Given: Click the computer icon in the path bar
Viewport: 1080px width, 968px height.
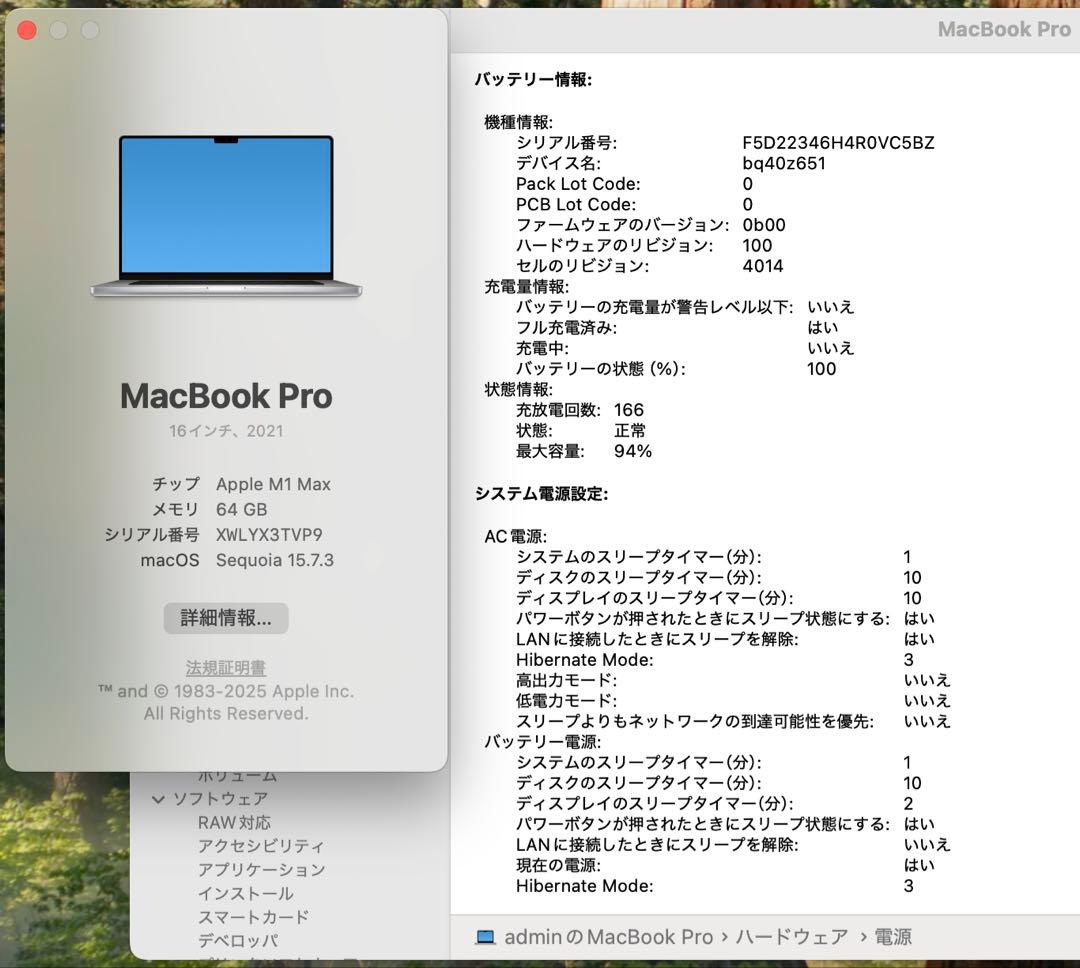Looking at the screenshot, I should point(486,937).
